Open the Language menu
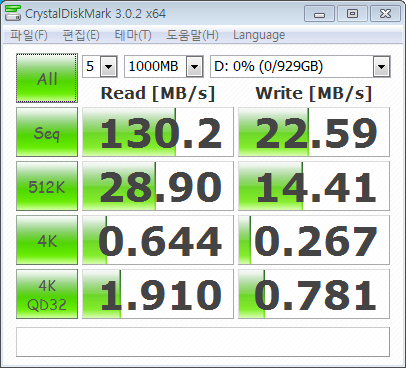Screen dimensions: 406x368 [259, 35]
